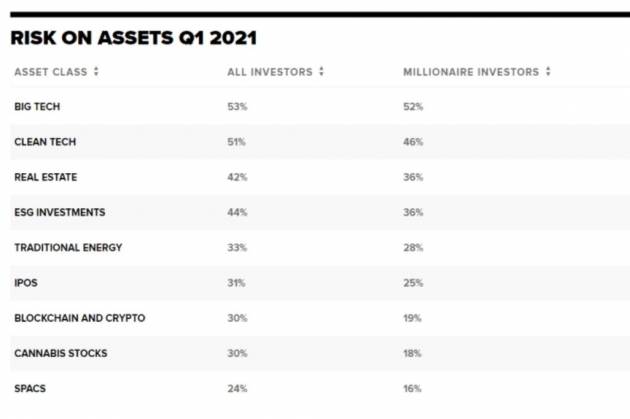Select the Traditional Energy row label

tap(68, 247)
